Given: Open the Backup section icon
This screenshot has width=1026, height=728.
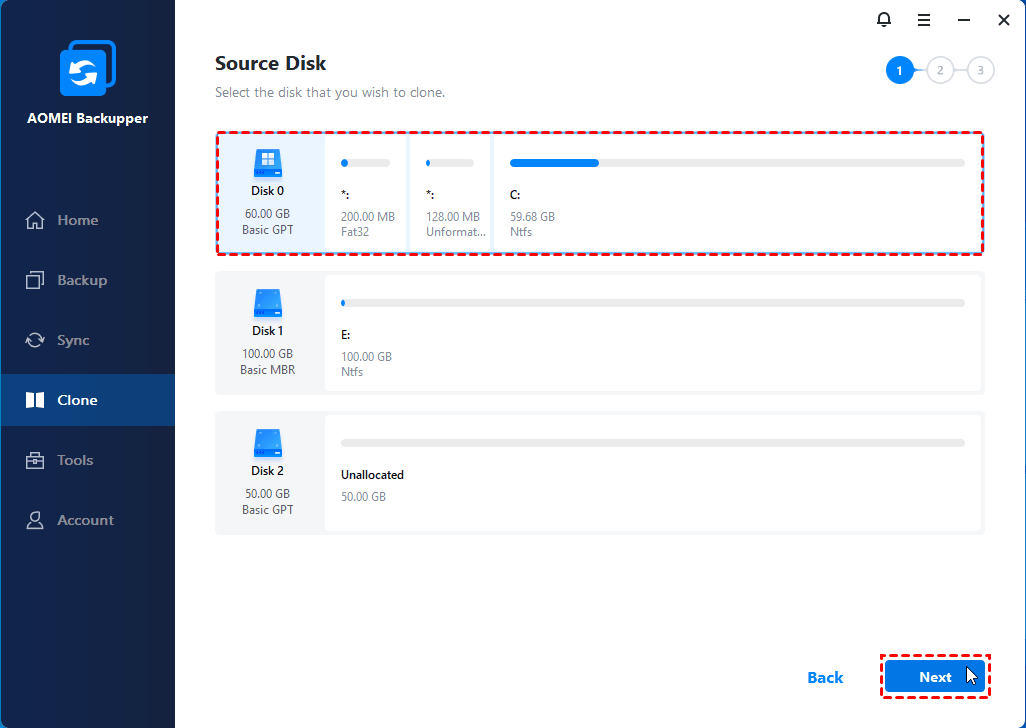Looking at the screenshot, I should click(37, 279).
